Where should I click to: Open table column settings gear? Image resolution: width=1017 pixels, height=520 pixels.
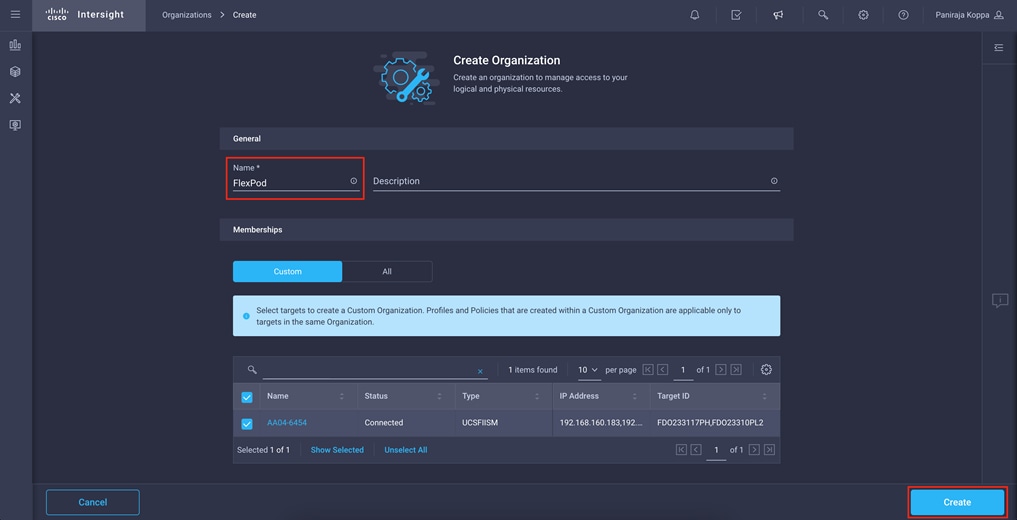[x=766, y=370]
